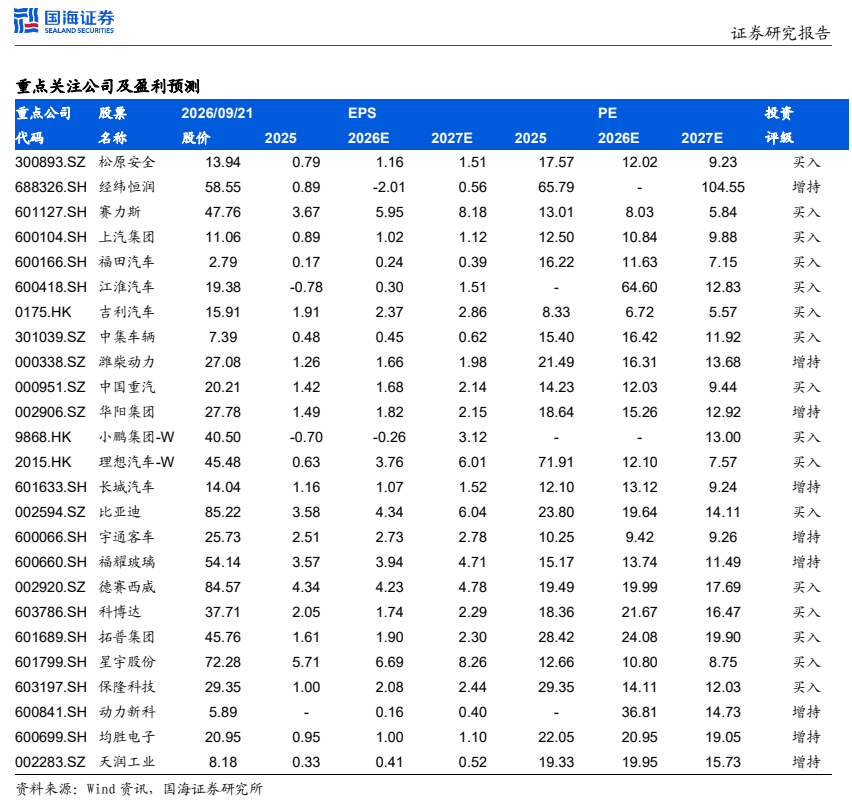852x810 pixels.
Task: Click the Sealand Securities logo
Action: (x=64, y=21)
